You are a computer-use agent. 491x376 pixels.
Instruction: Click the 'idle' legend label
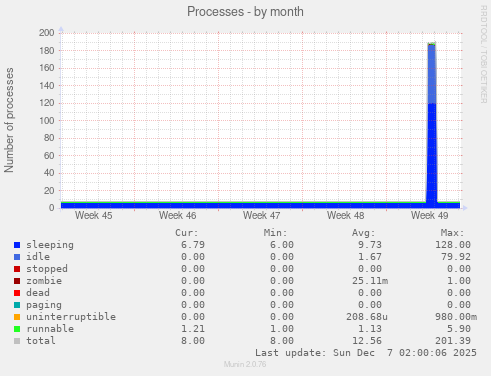[38, 257]
